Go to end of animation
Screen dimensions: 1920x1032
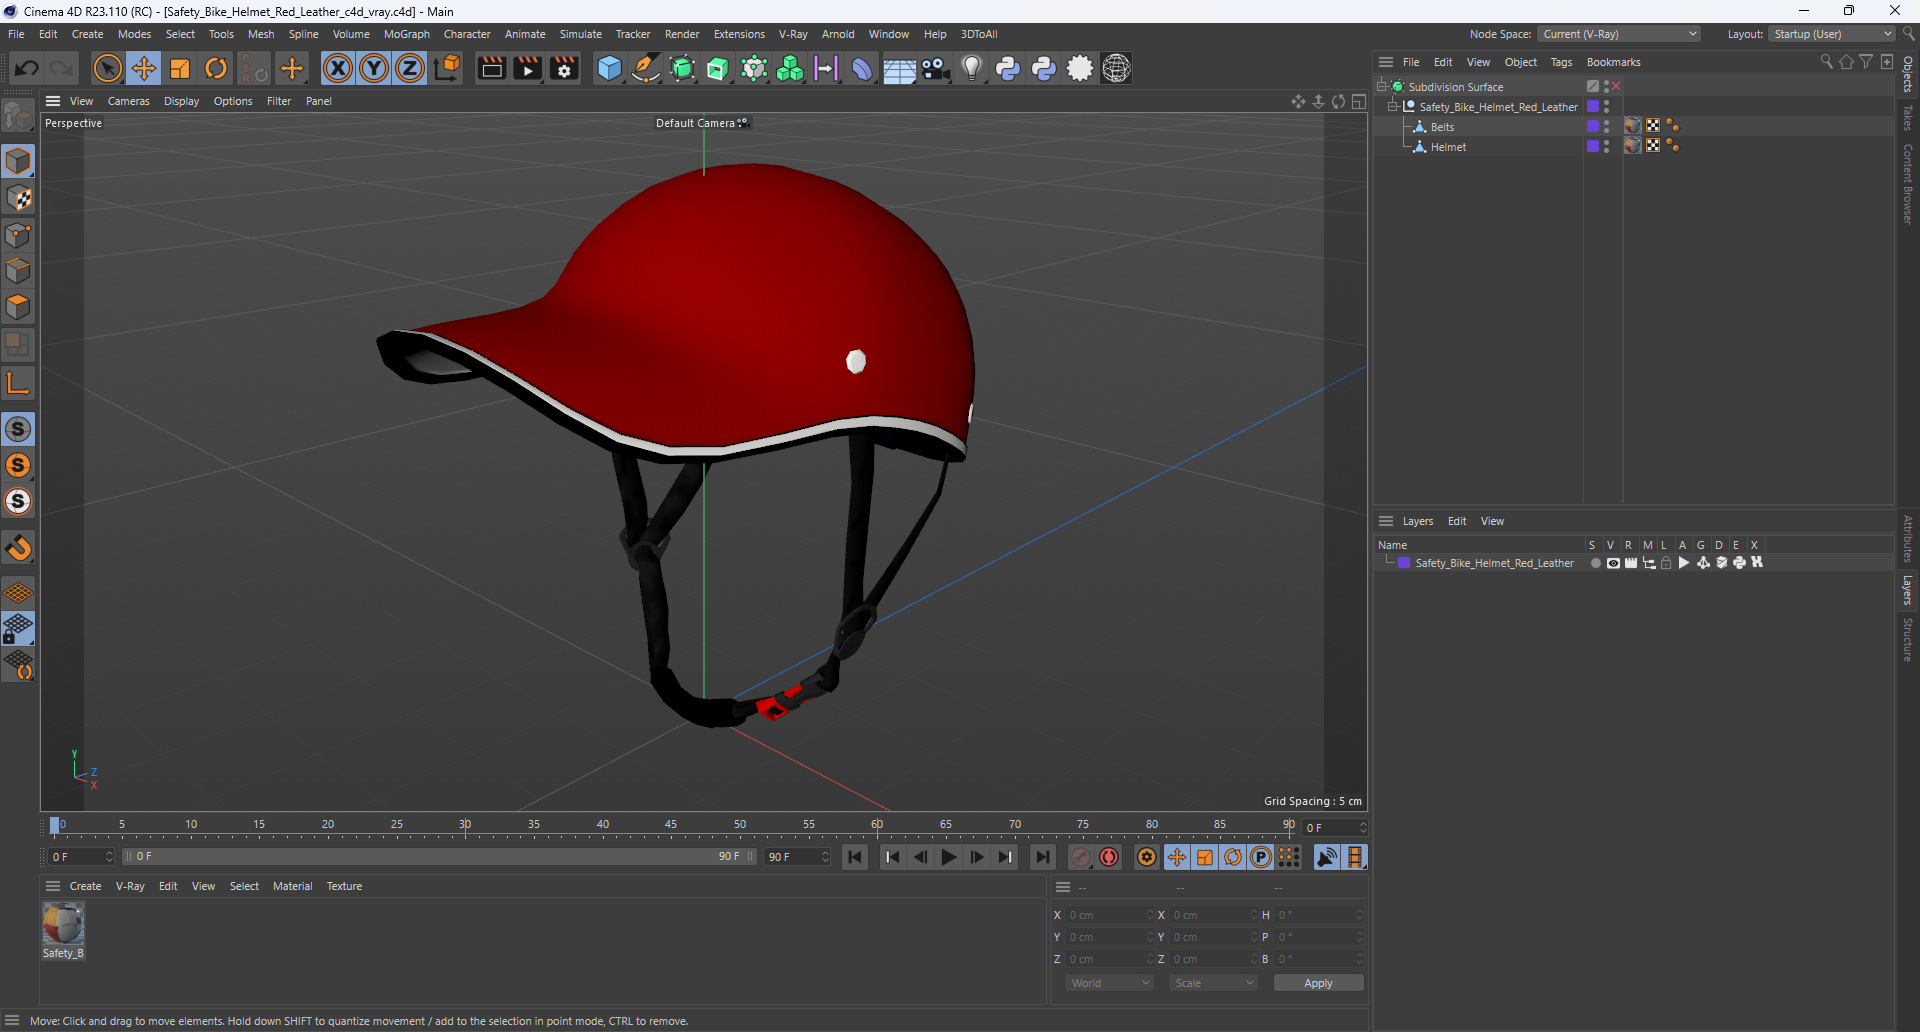(1043, 857)
